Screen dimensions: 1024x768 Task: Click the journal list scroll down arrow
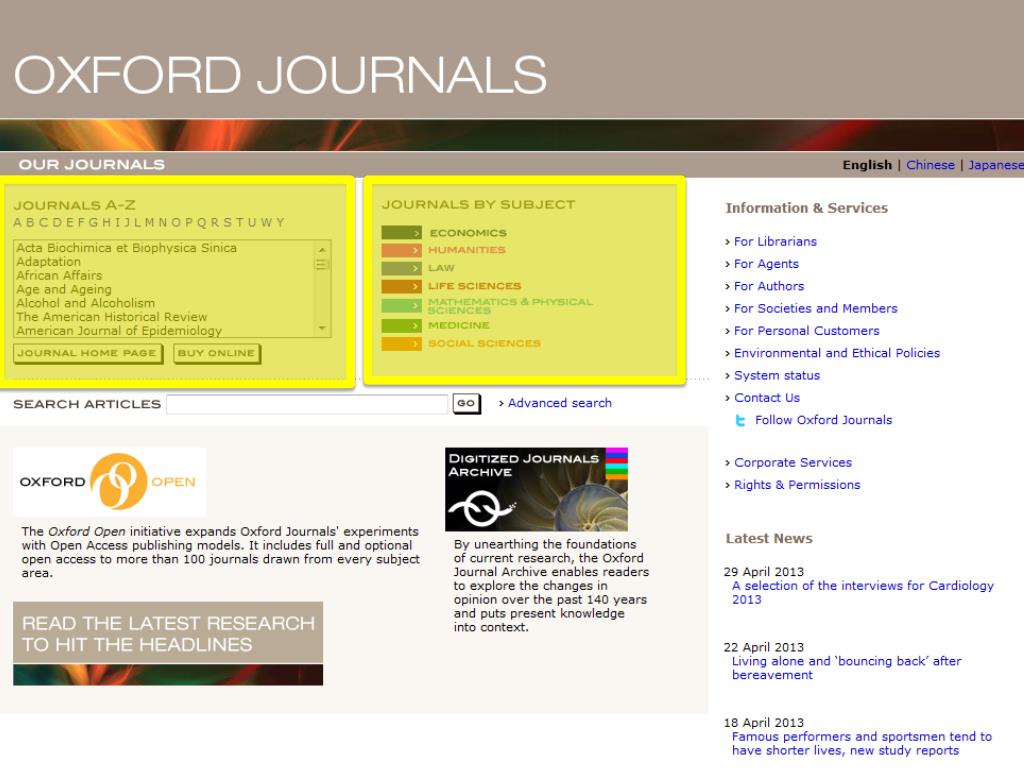pyautogui.click(x=322, y=328)
